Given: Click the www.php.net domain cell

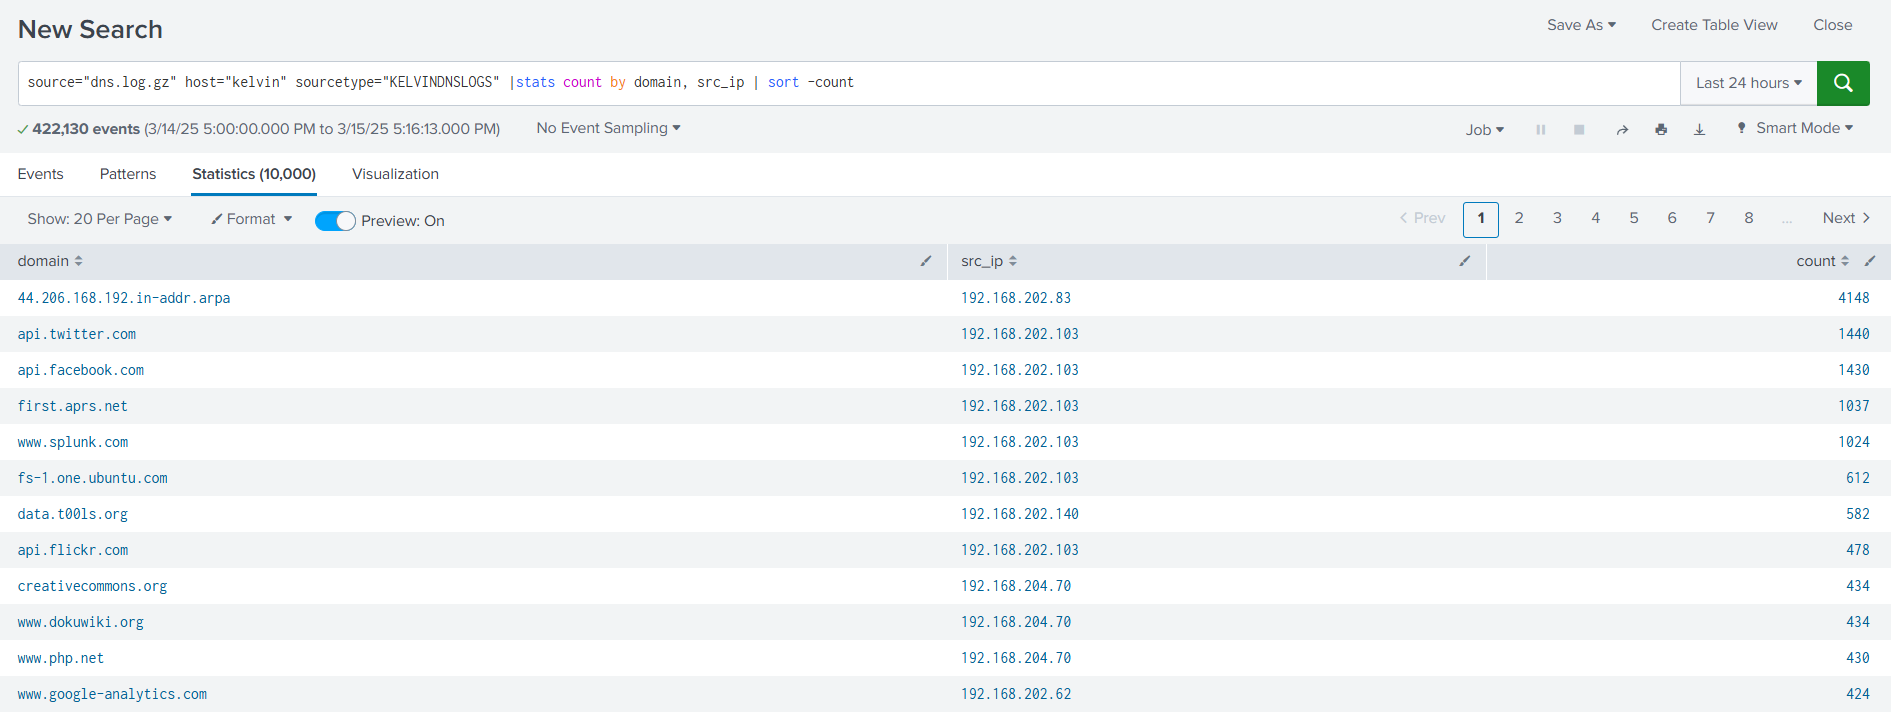Looking at the screenshot, I should pos(61,658).
